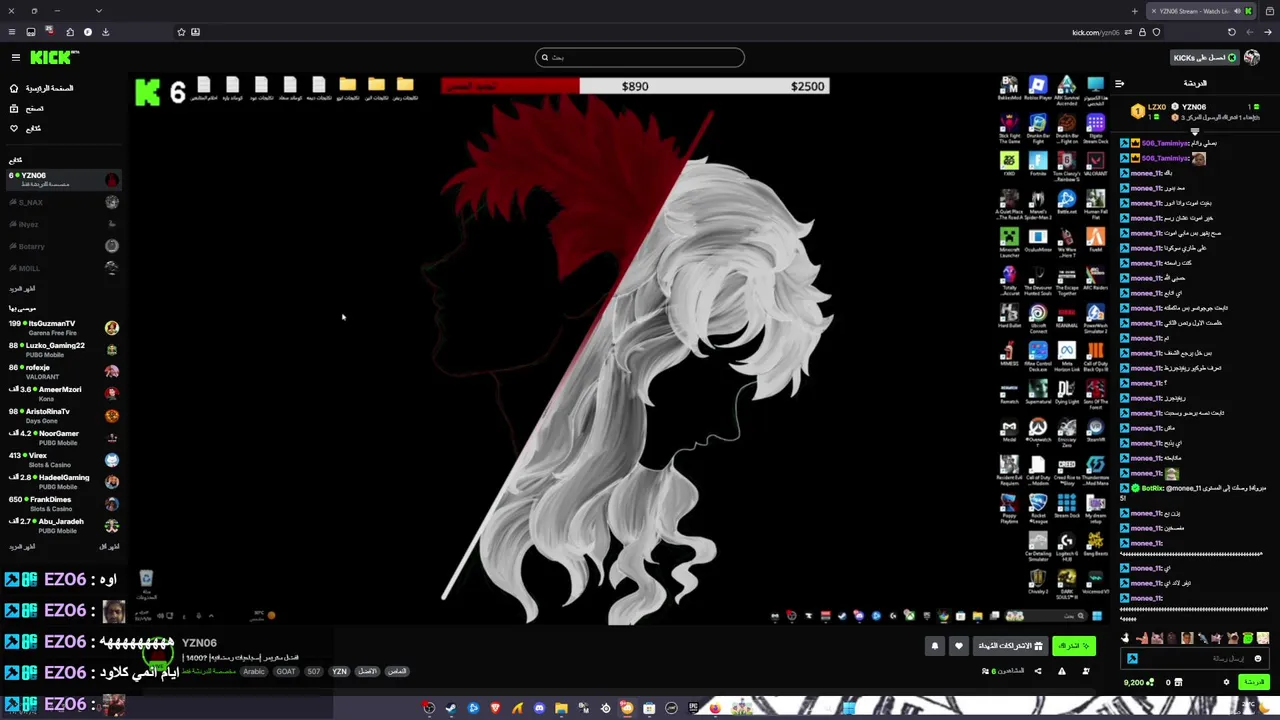The width and height of the screenshot is (1280, 720).
Task: Open a new browser tab with plus
Action: 1135,11
